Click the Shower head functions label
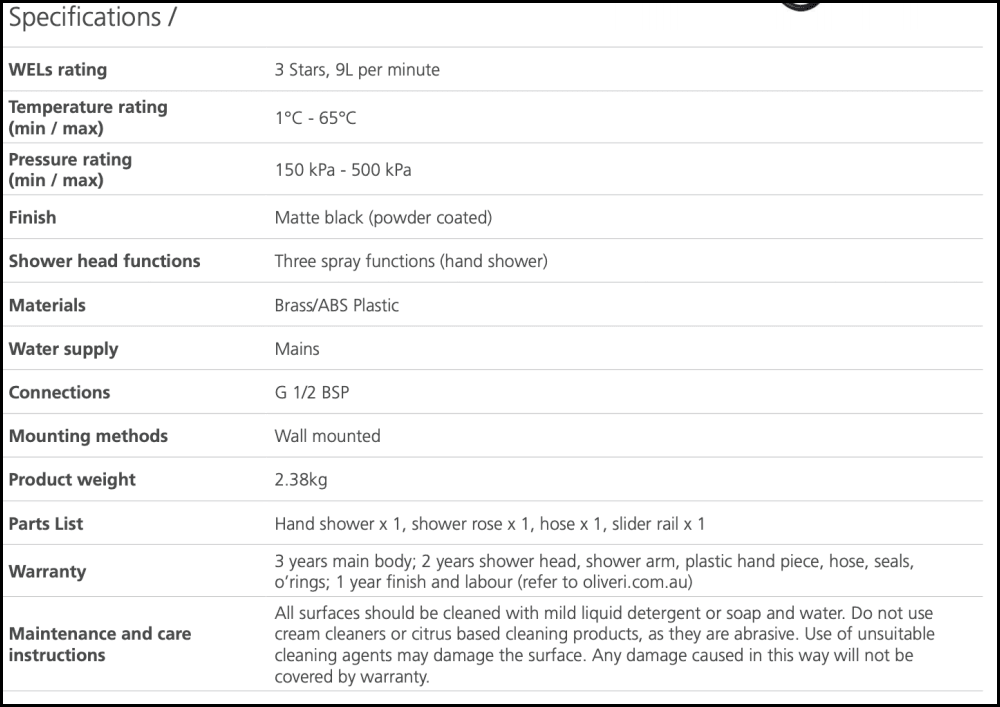The width and height of the screenshot is (1000, 707). [104, 261]
